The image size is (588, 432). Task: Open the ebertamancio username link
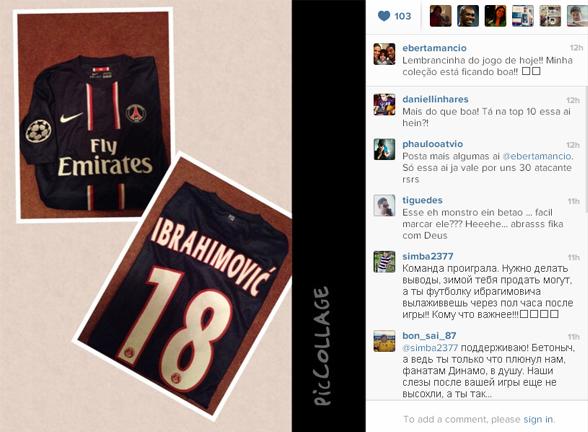tap(434, 48)
